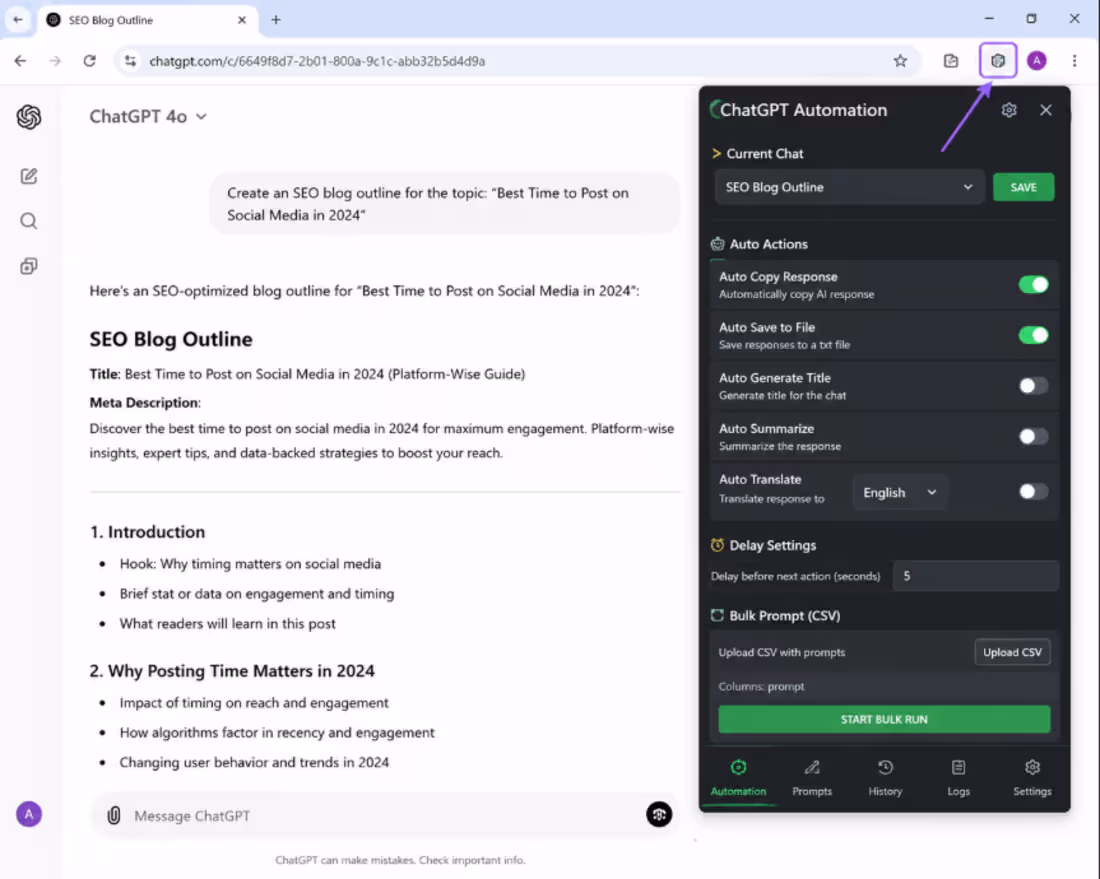Click the 1. Introduction heading

click(147, 532)
